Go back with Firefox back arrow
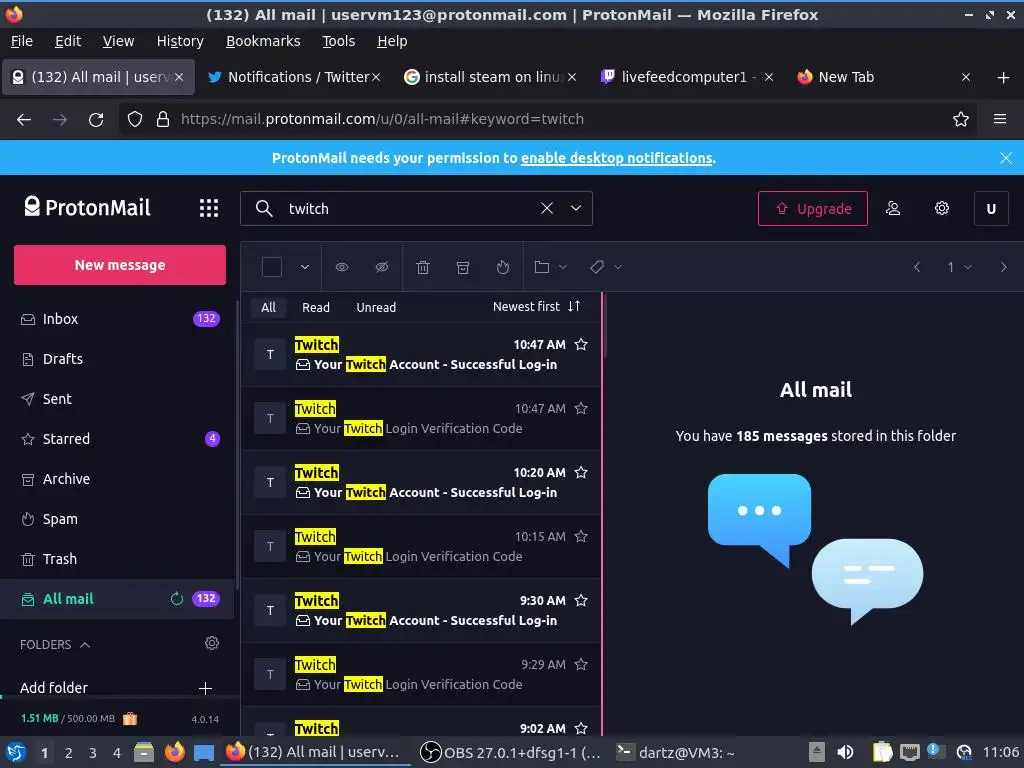Image resolution: width=1024 pixels, height=768 pixels. tap(24, 120)
